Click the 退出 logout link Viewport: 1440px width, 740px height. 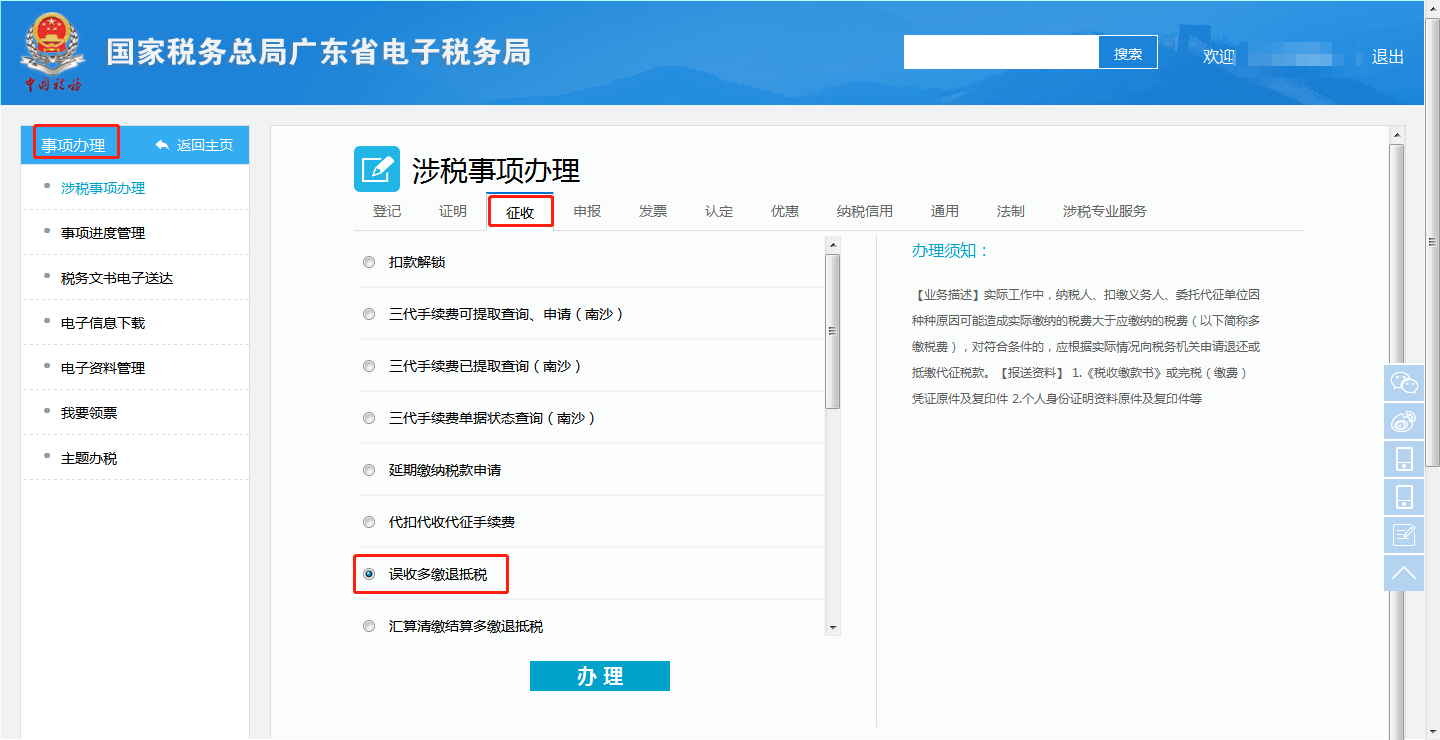tap(1387, 57)
